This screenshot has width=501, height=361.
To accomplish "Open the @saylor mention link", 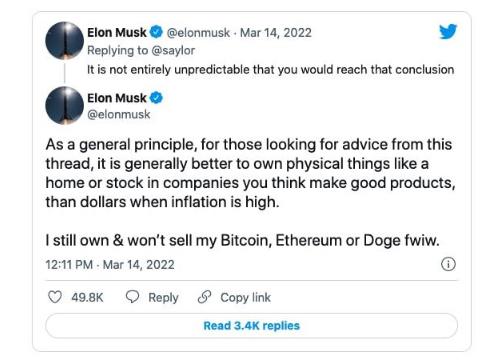I will pos(173,50).
